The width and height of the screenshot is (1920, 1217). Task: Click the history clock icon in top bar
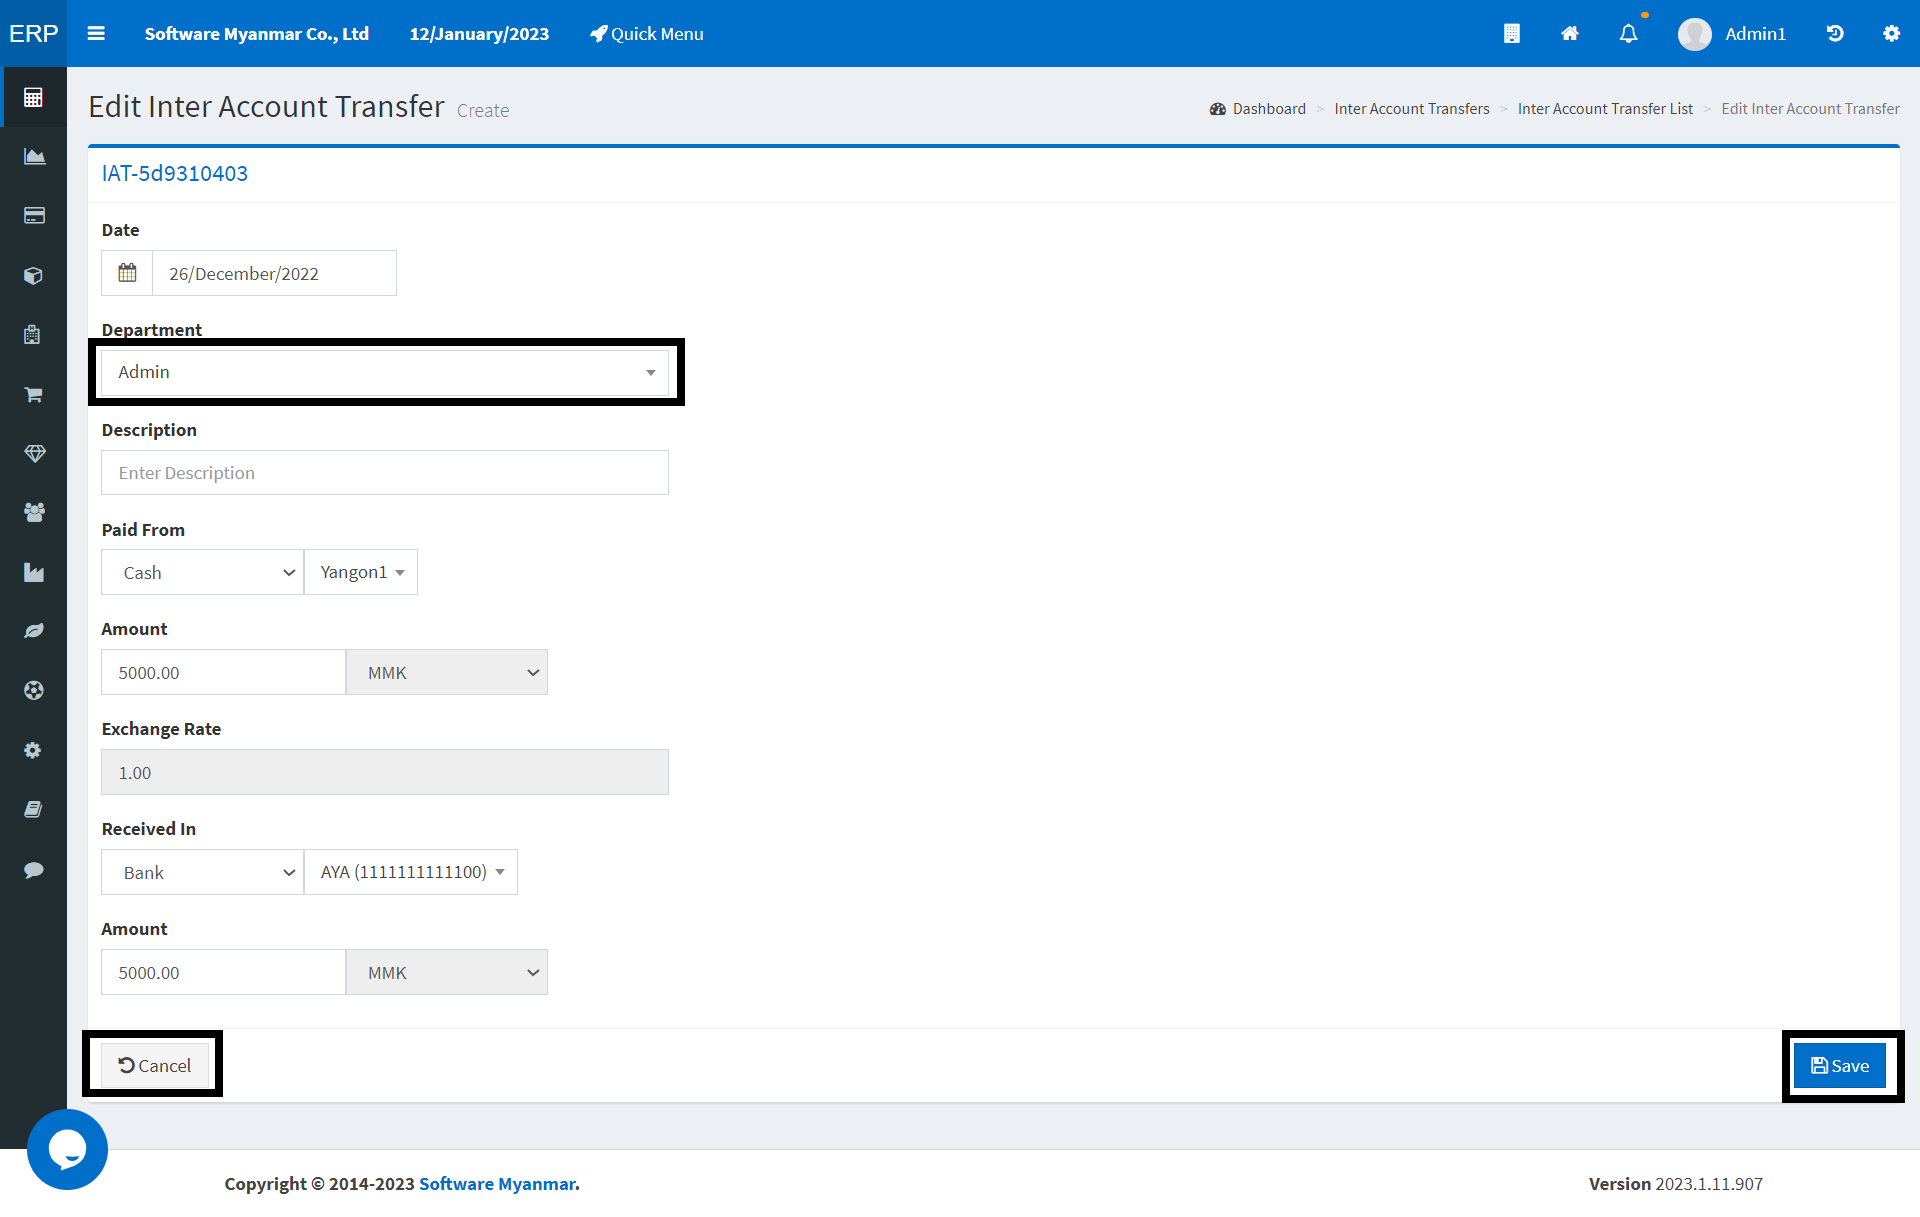[1835, 33]
